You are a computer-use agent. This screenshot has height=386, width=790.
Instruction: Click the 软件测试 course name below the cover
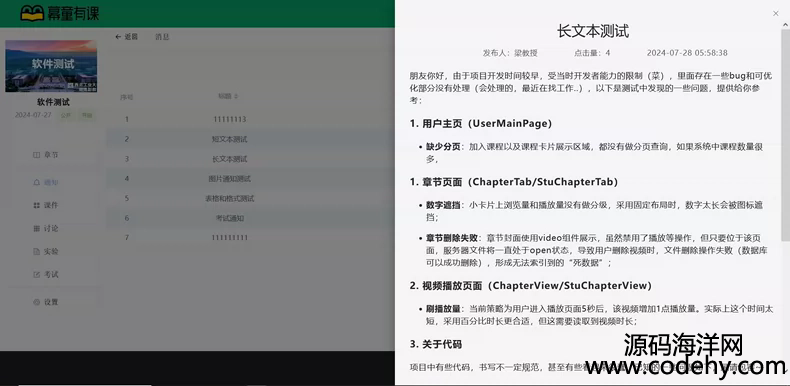click(x=53, y=102)
